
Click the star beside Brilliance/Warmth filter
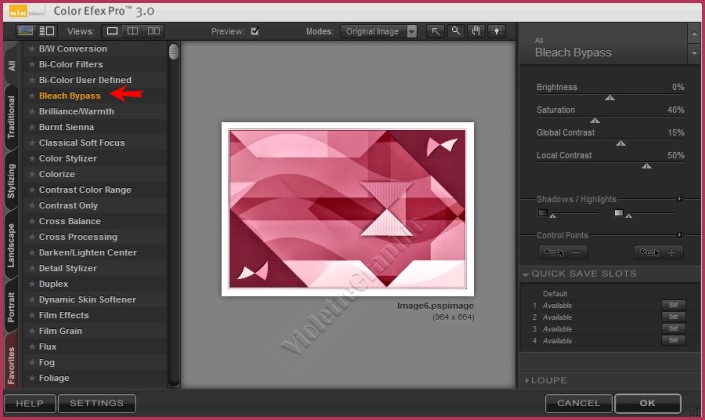point(32,112)
